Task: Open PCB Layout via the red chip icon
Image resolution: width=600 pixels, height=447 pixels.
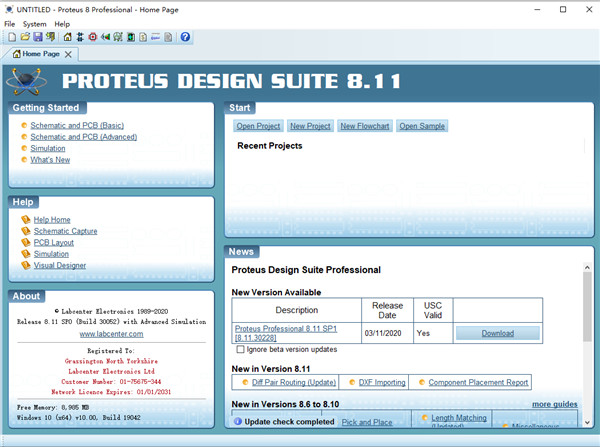Action: tap(93, 37)
